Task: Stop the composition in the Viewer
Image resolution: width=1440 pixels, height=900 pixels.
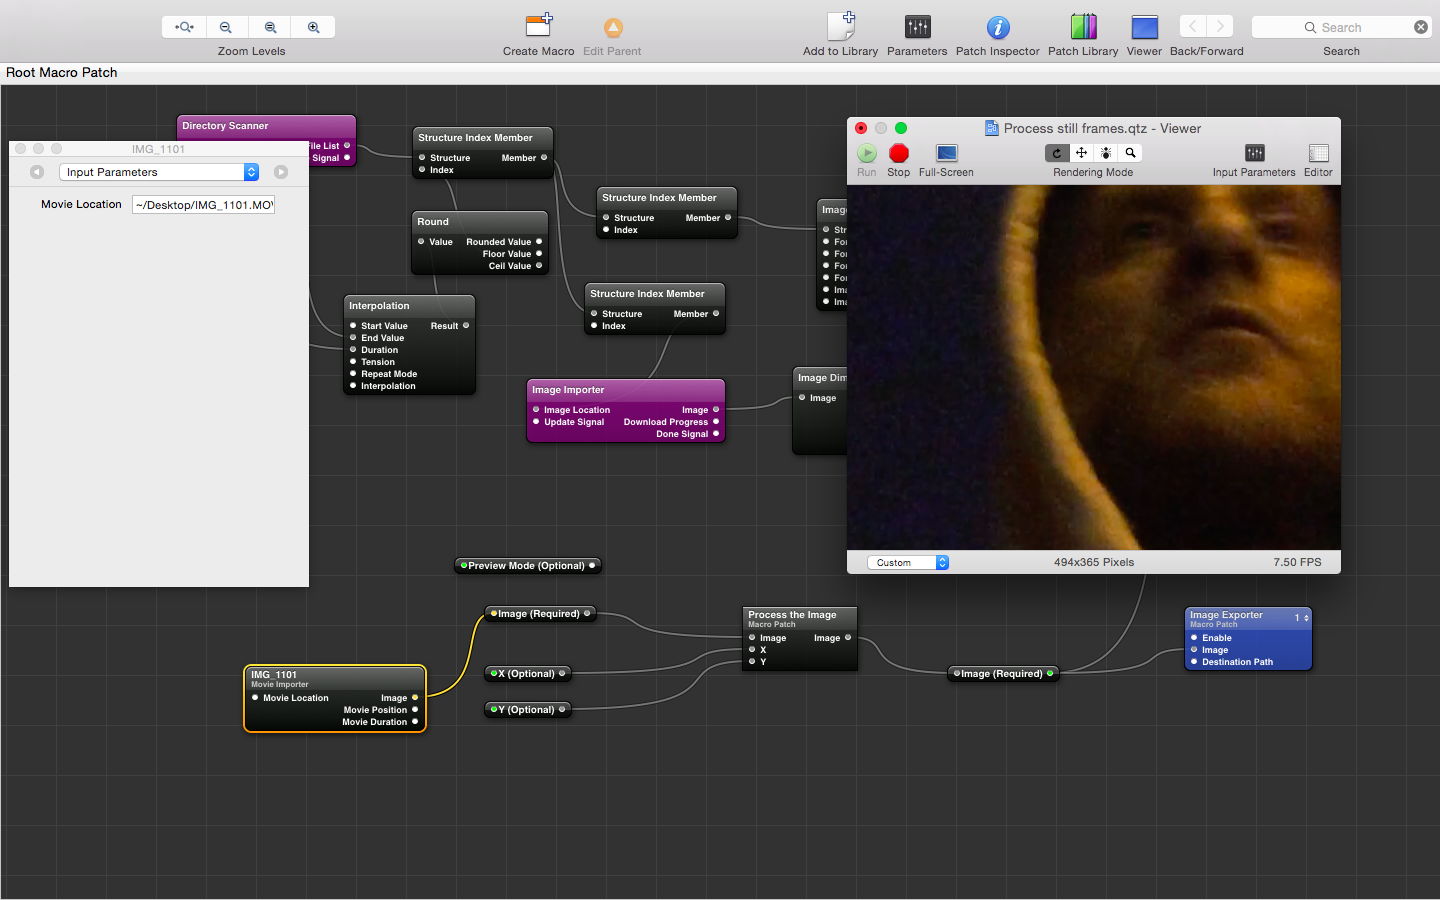Action: (899, 153)
